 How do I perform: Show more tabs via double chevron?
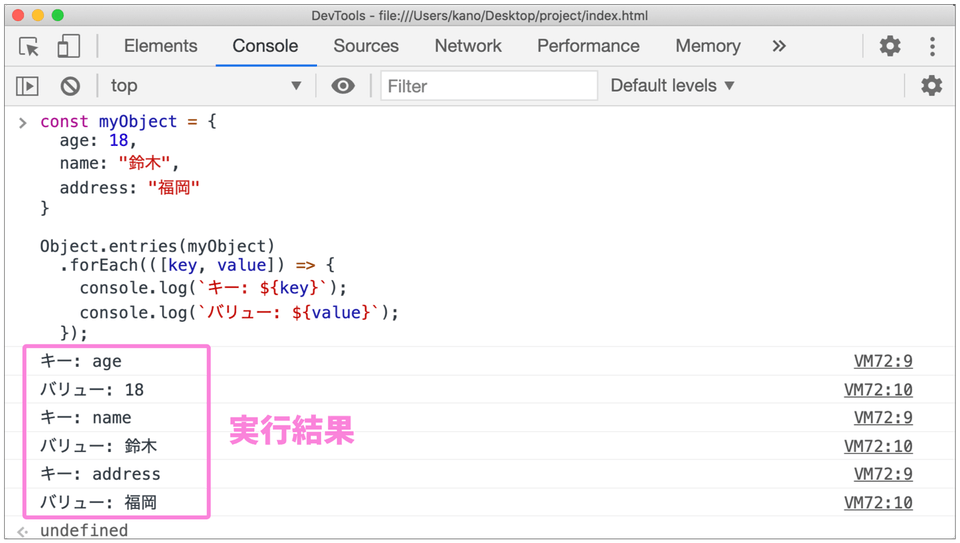779,46
